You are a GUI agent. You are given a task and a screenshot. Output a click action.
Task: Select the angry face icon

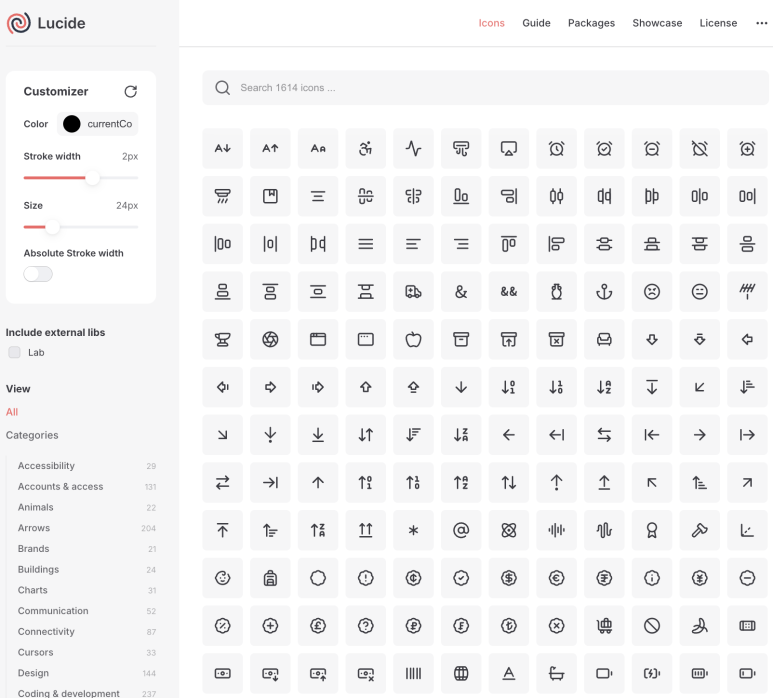point(652,292)
